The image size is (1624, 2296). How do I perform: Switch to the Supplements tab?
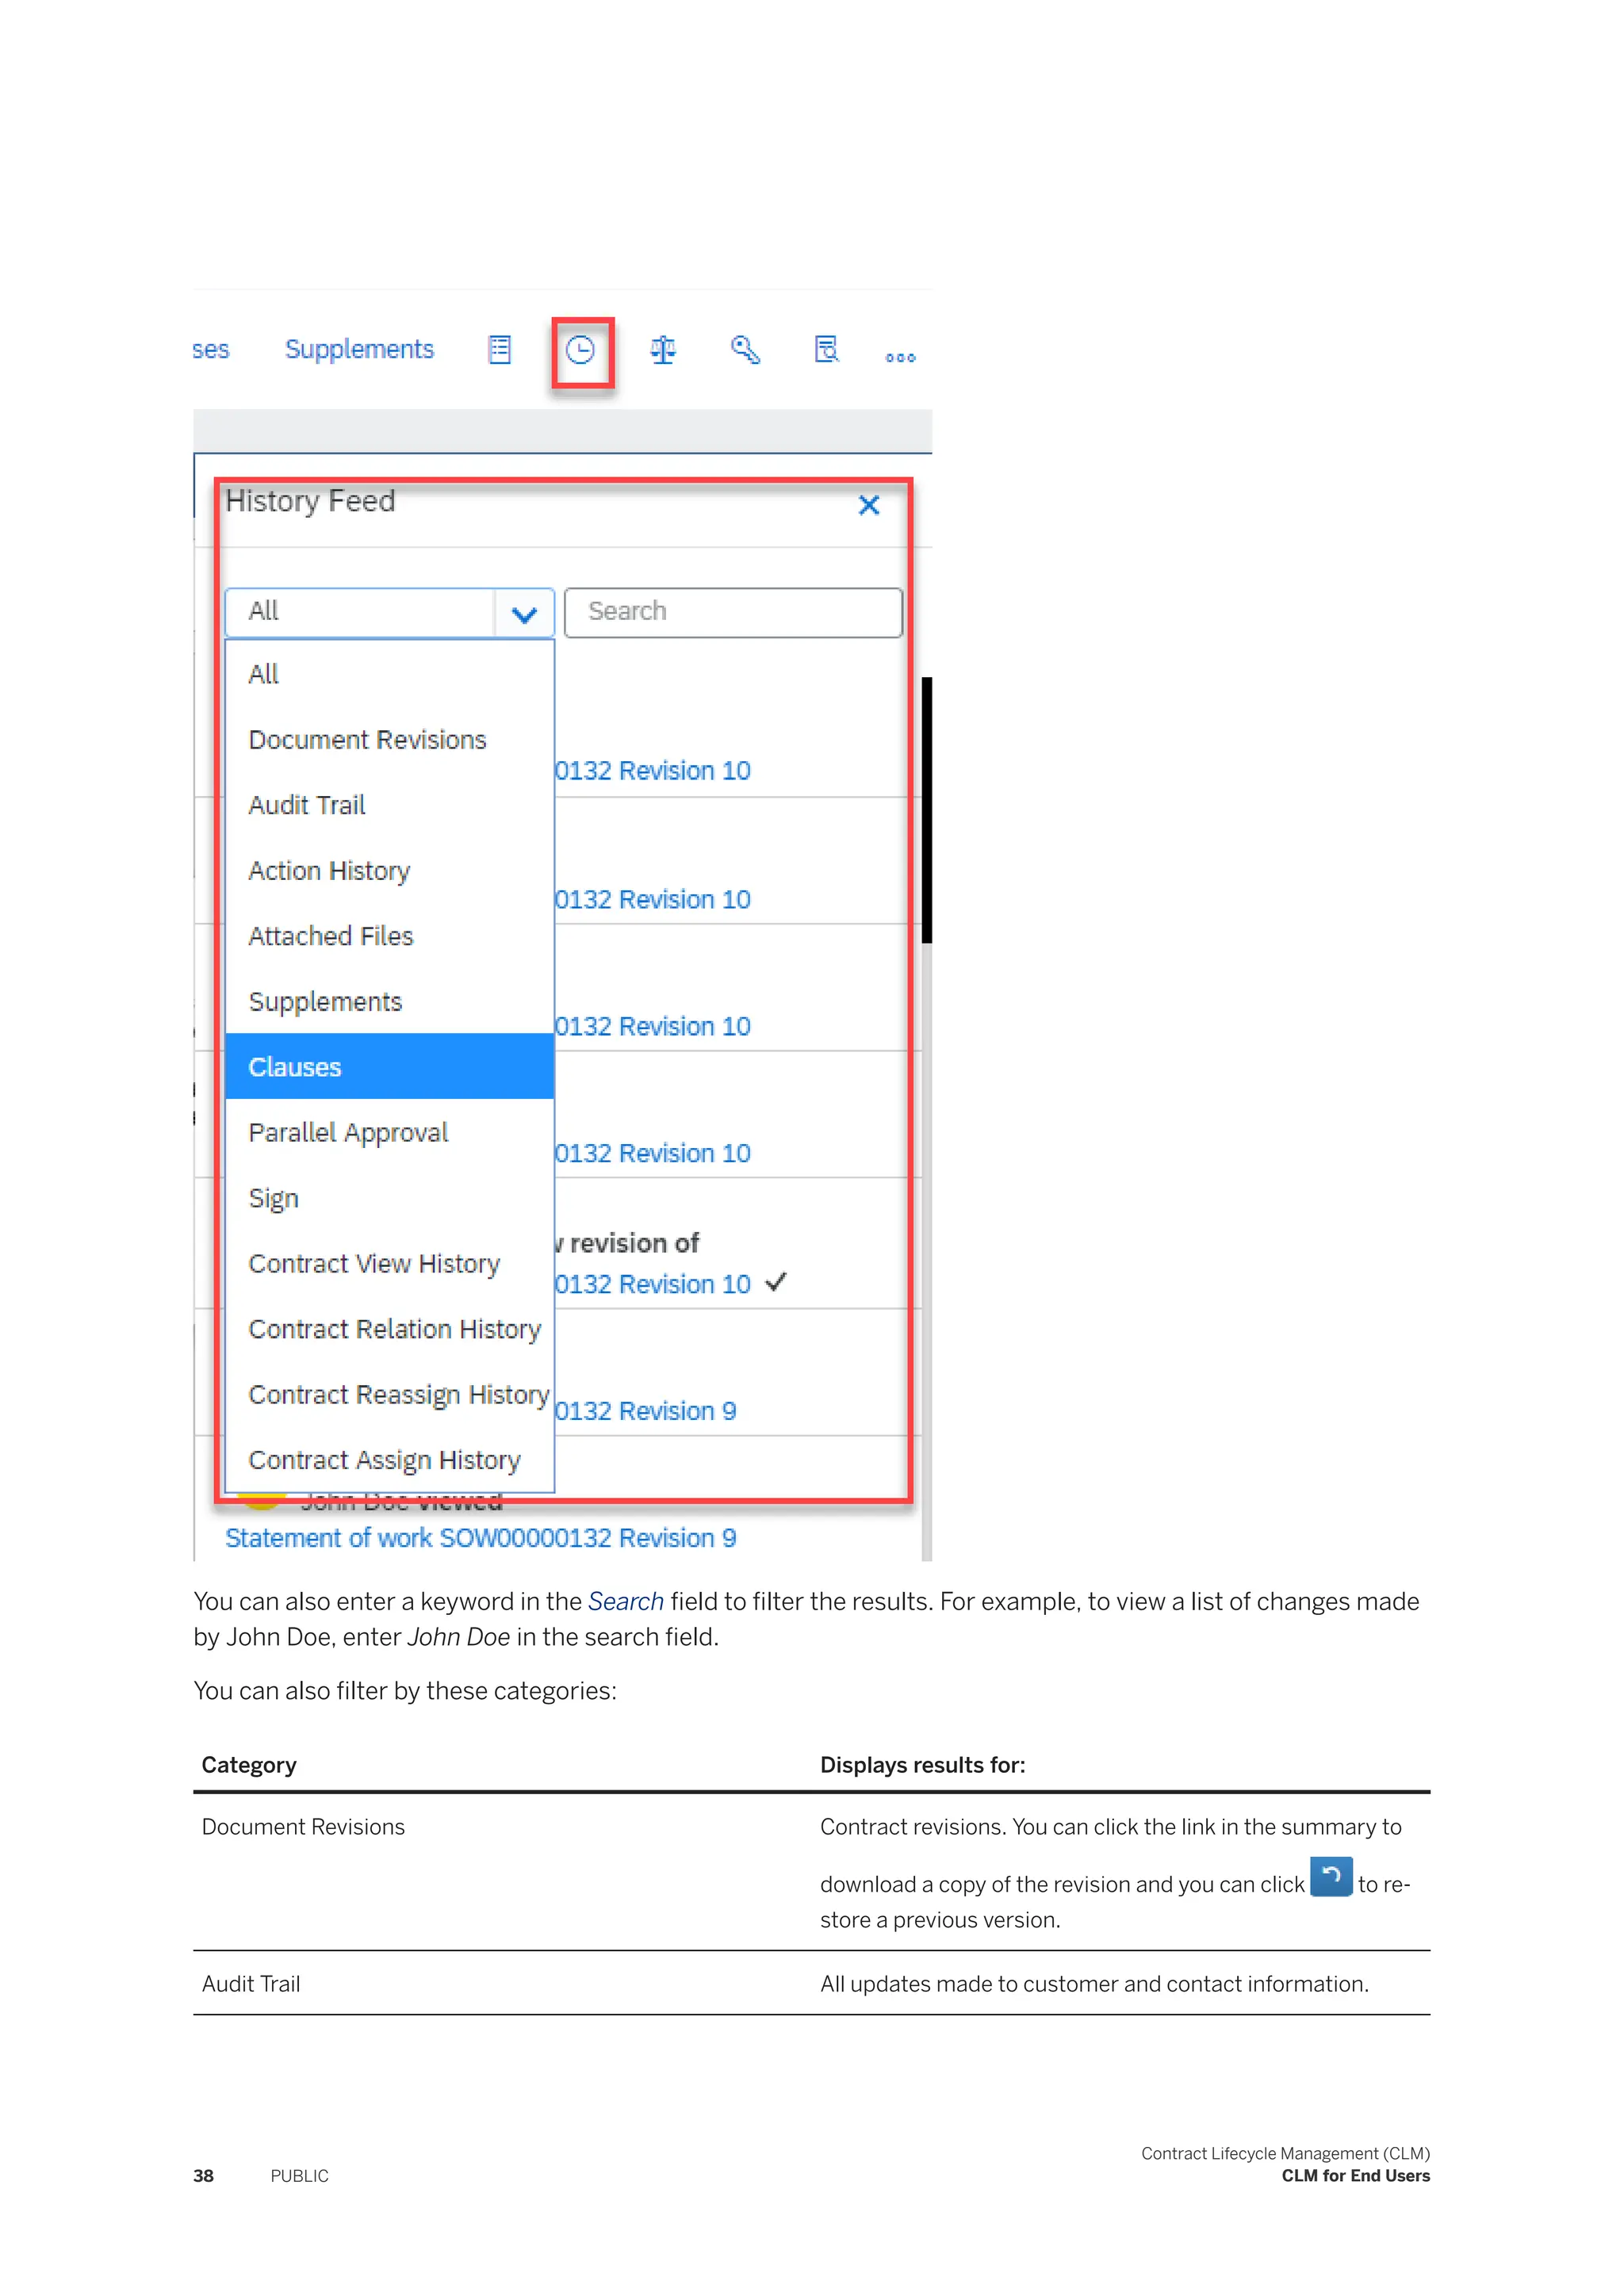point(359,349)
